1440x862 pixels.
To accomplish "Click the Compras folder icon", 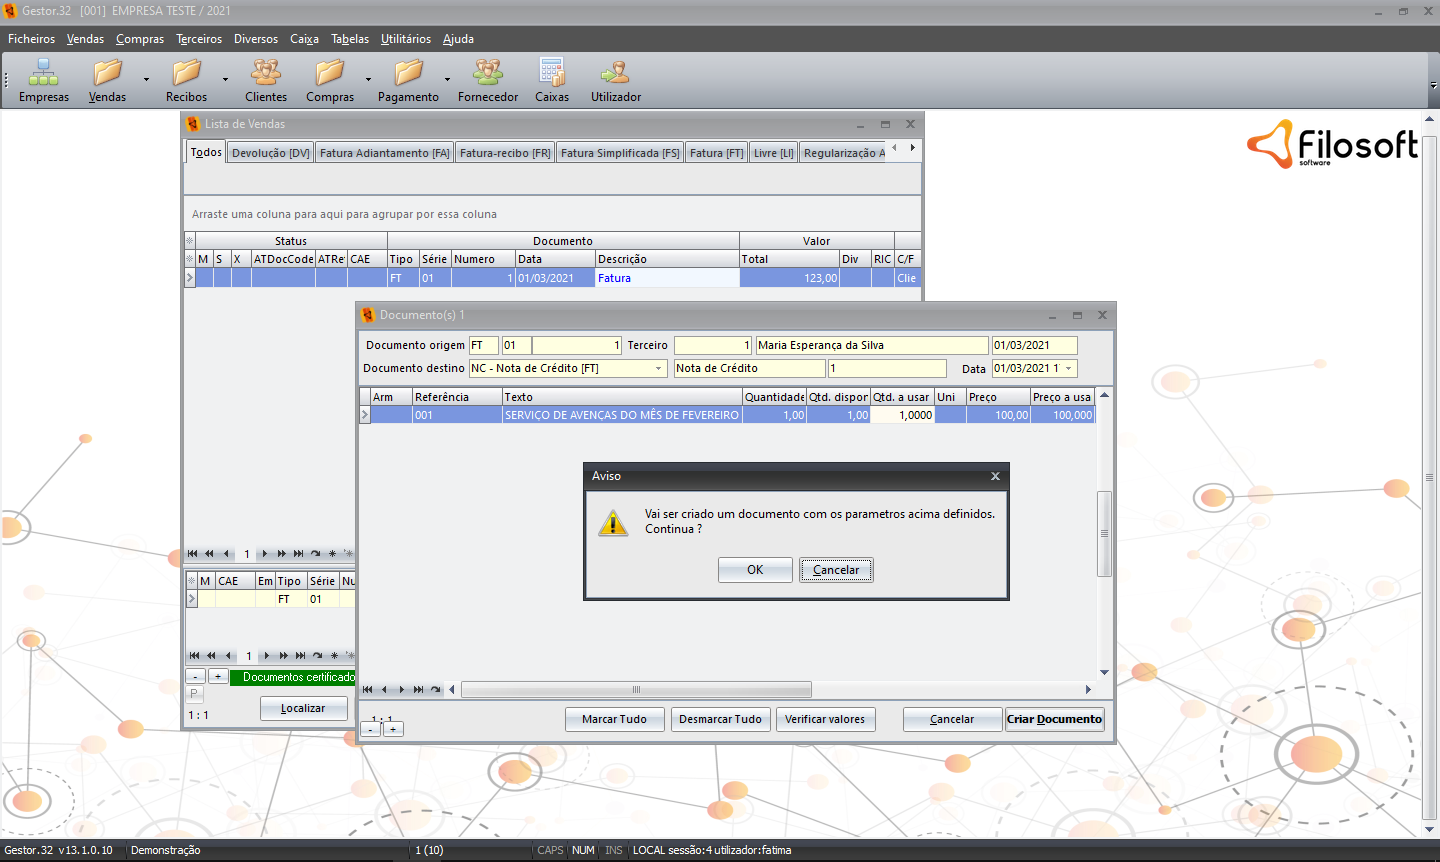I will pos(329,74).
